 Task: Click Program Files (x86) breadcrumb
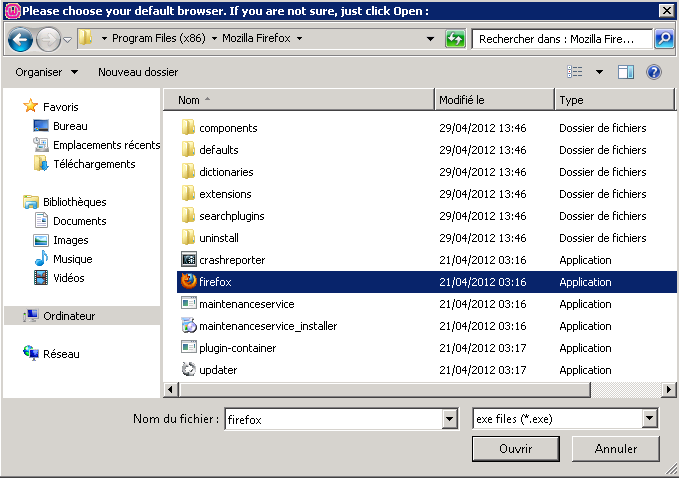point(158,39)
